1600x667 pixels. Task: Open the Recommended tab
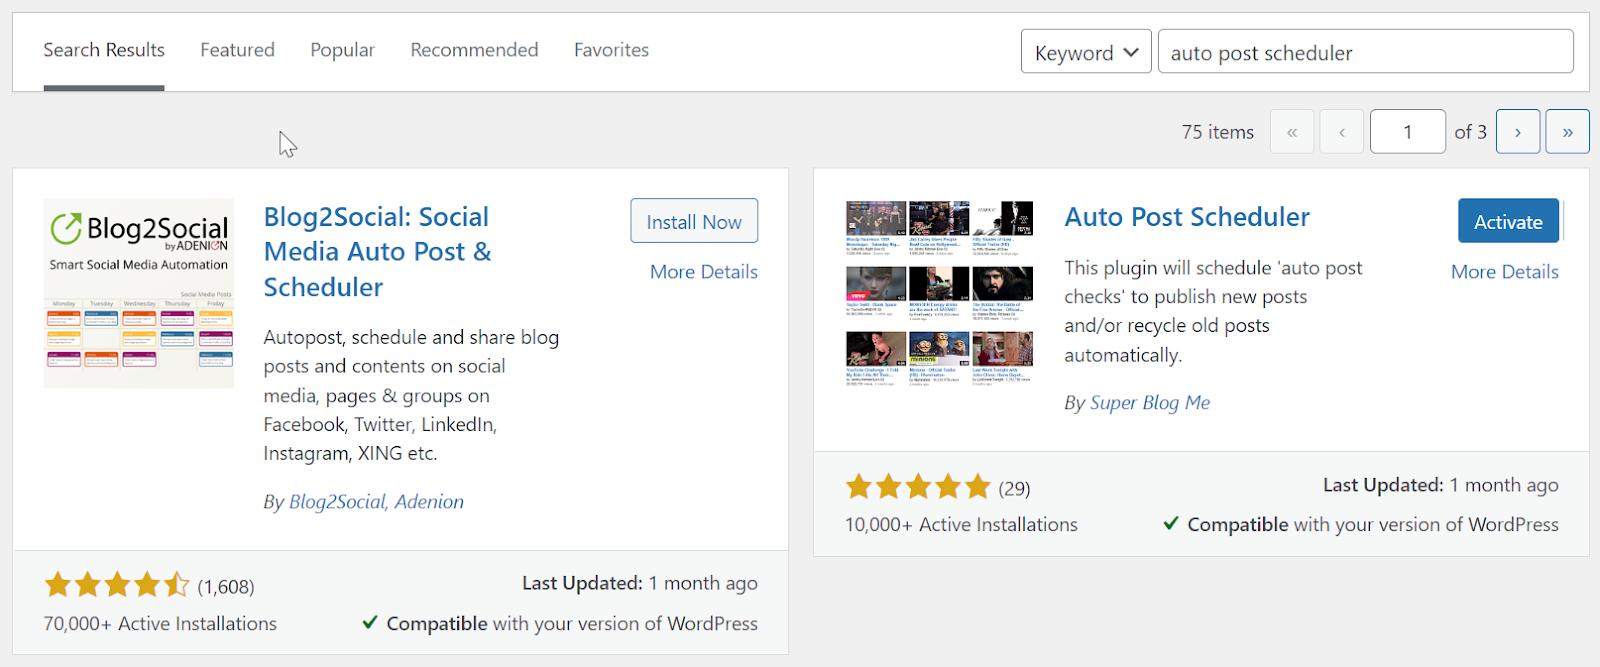(474, 50)
